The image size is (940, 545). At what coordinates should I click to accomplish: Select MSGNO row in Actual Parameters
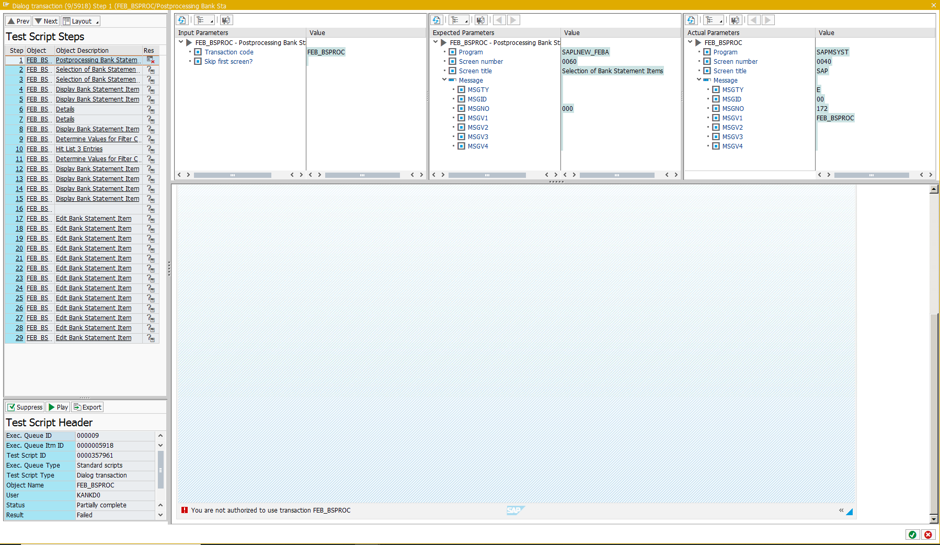[733, 109]
